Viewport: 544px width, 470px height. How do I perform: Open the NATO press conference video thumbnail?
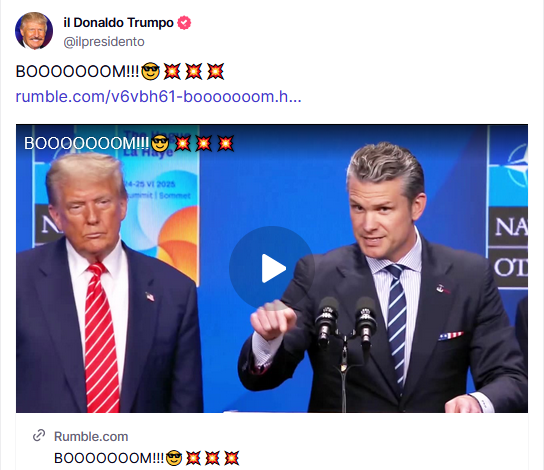272,268
